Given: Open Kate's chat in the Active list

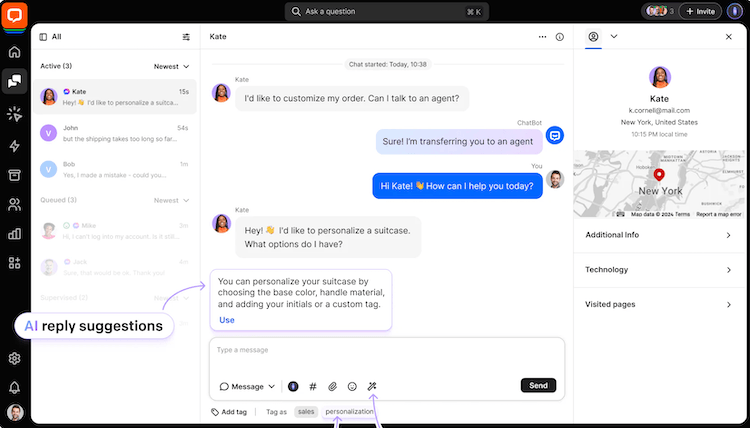Looking at the screenshot, I should click(x=115, y=97).
